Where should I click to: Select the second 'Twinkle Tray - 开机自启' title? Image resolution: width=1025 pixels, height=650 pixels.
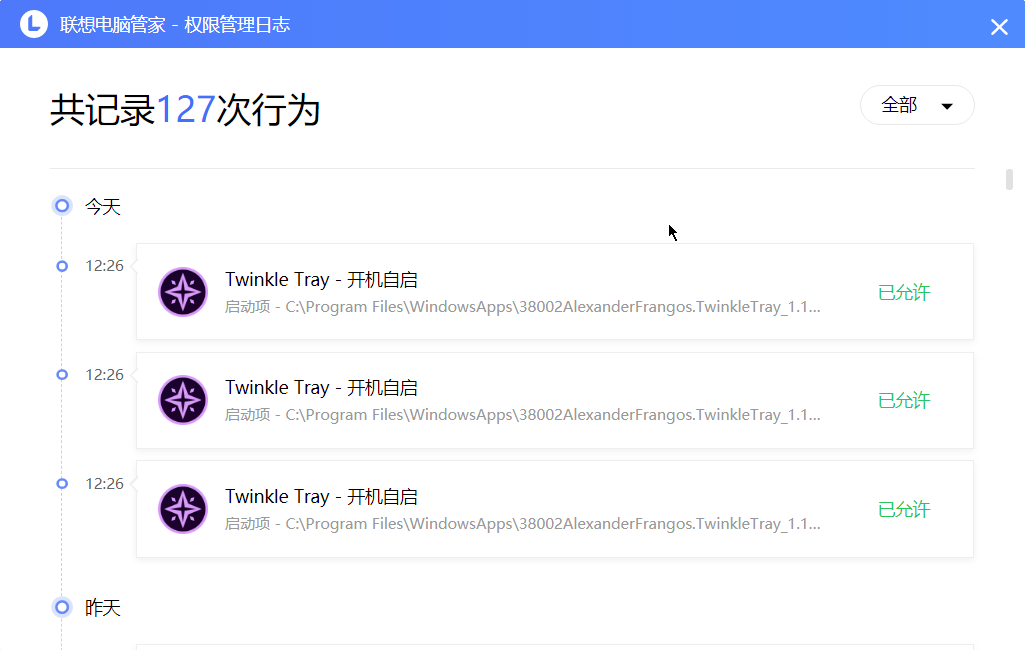pos(322,388)
